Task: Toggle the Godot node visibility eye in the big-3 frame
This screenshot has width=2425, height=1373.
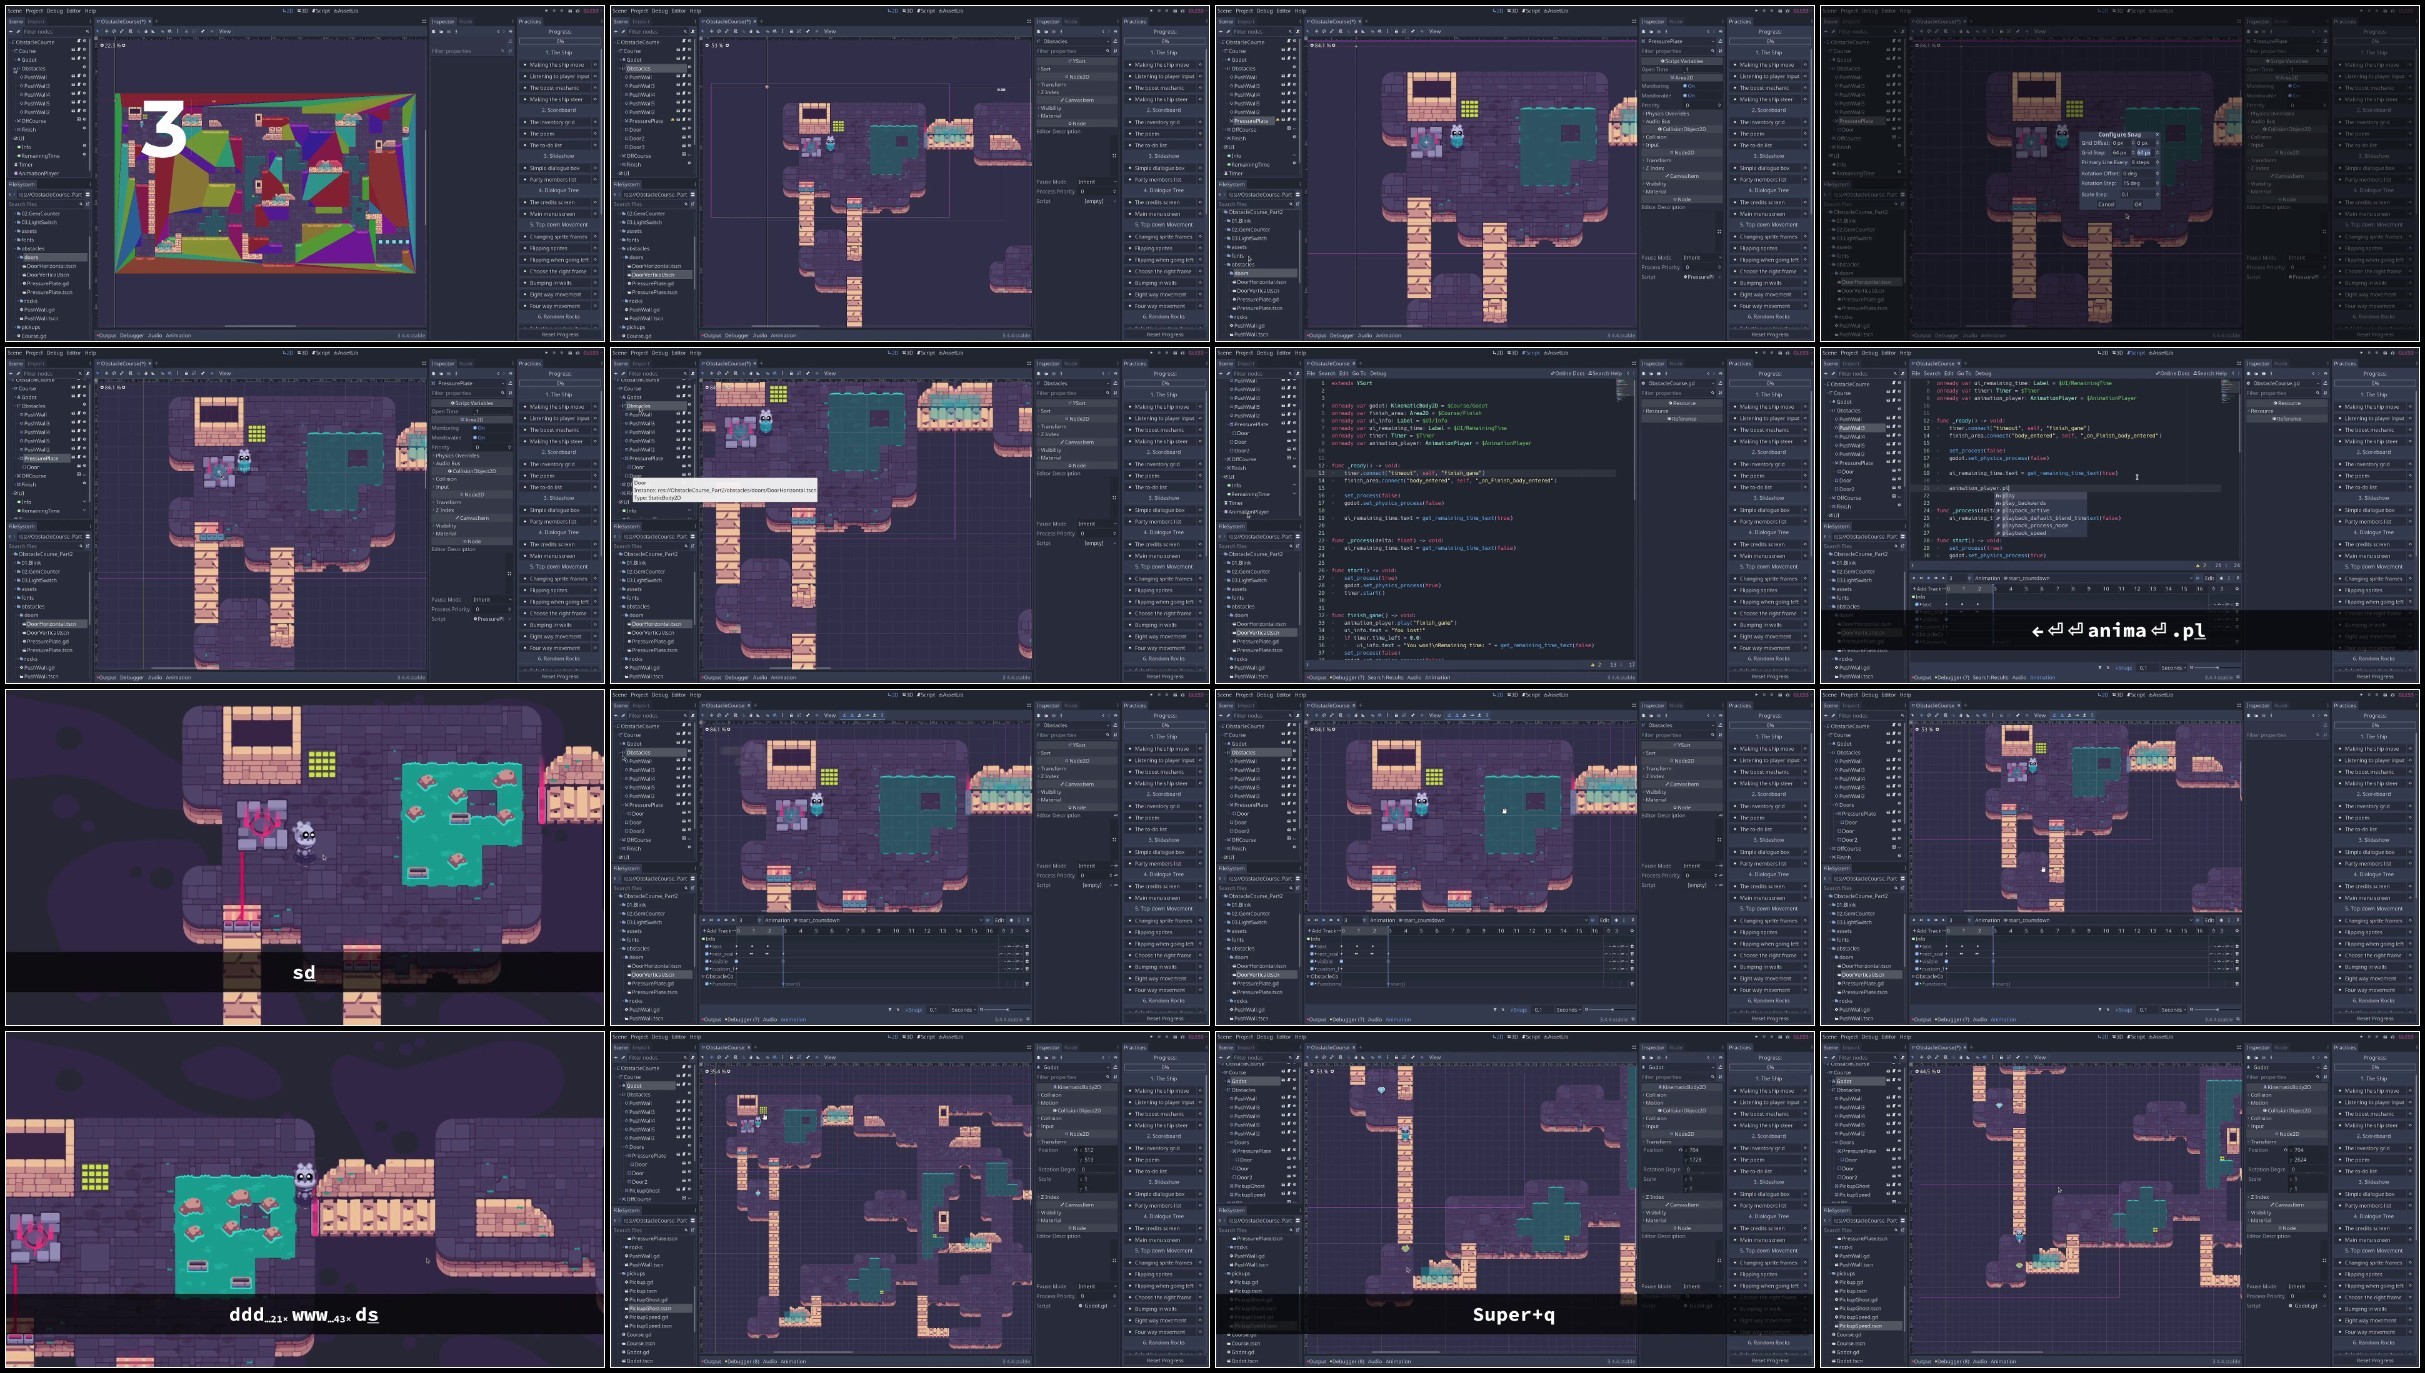Action: (x=84, y=57)
